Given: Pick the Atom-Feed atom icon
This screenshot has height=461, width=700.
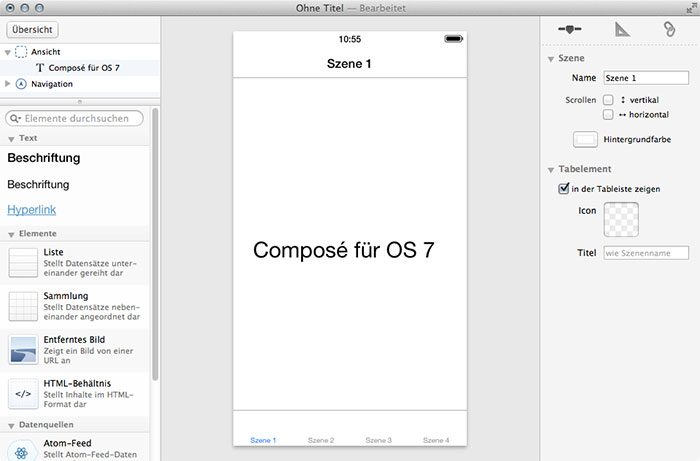Looking at the screenshot, I should point(21,453).
